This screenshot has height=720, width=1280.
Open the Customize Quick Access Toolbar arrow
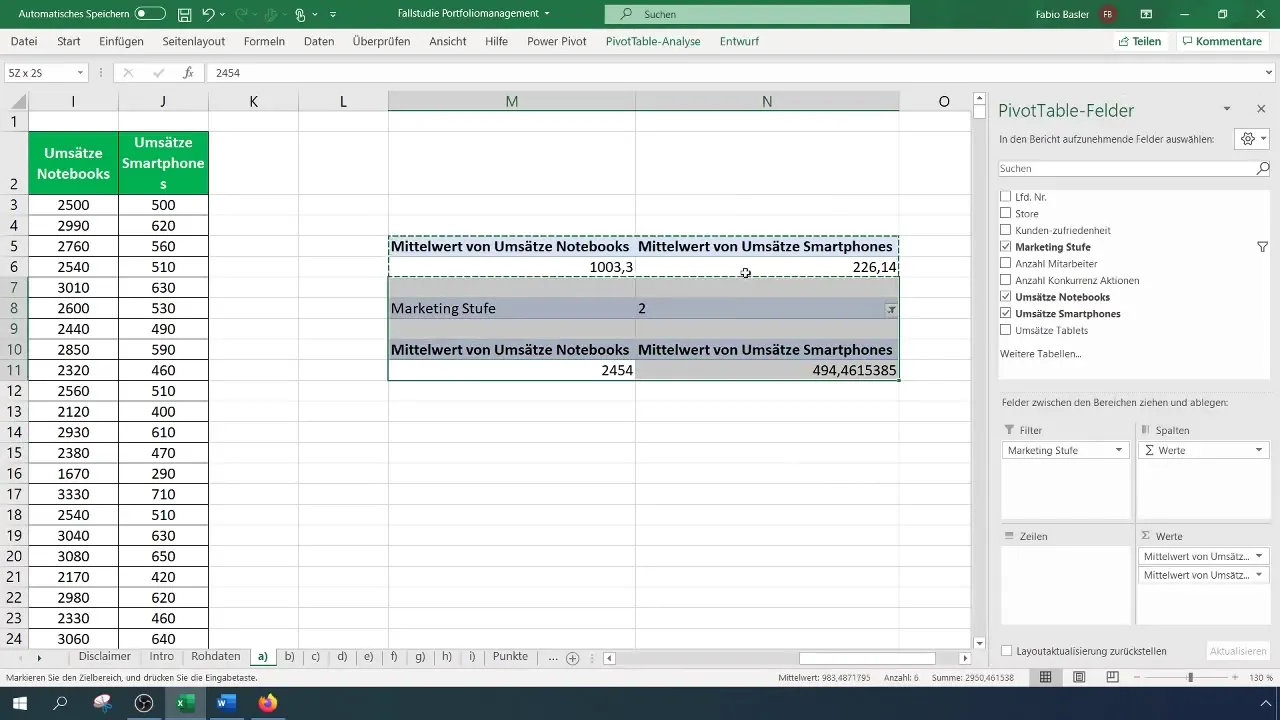click(x=333, y=15)
